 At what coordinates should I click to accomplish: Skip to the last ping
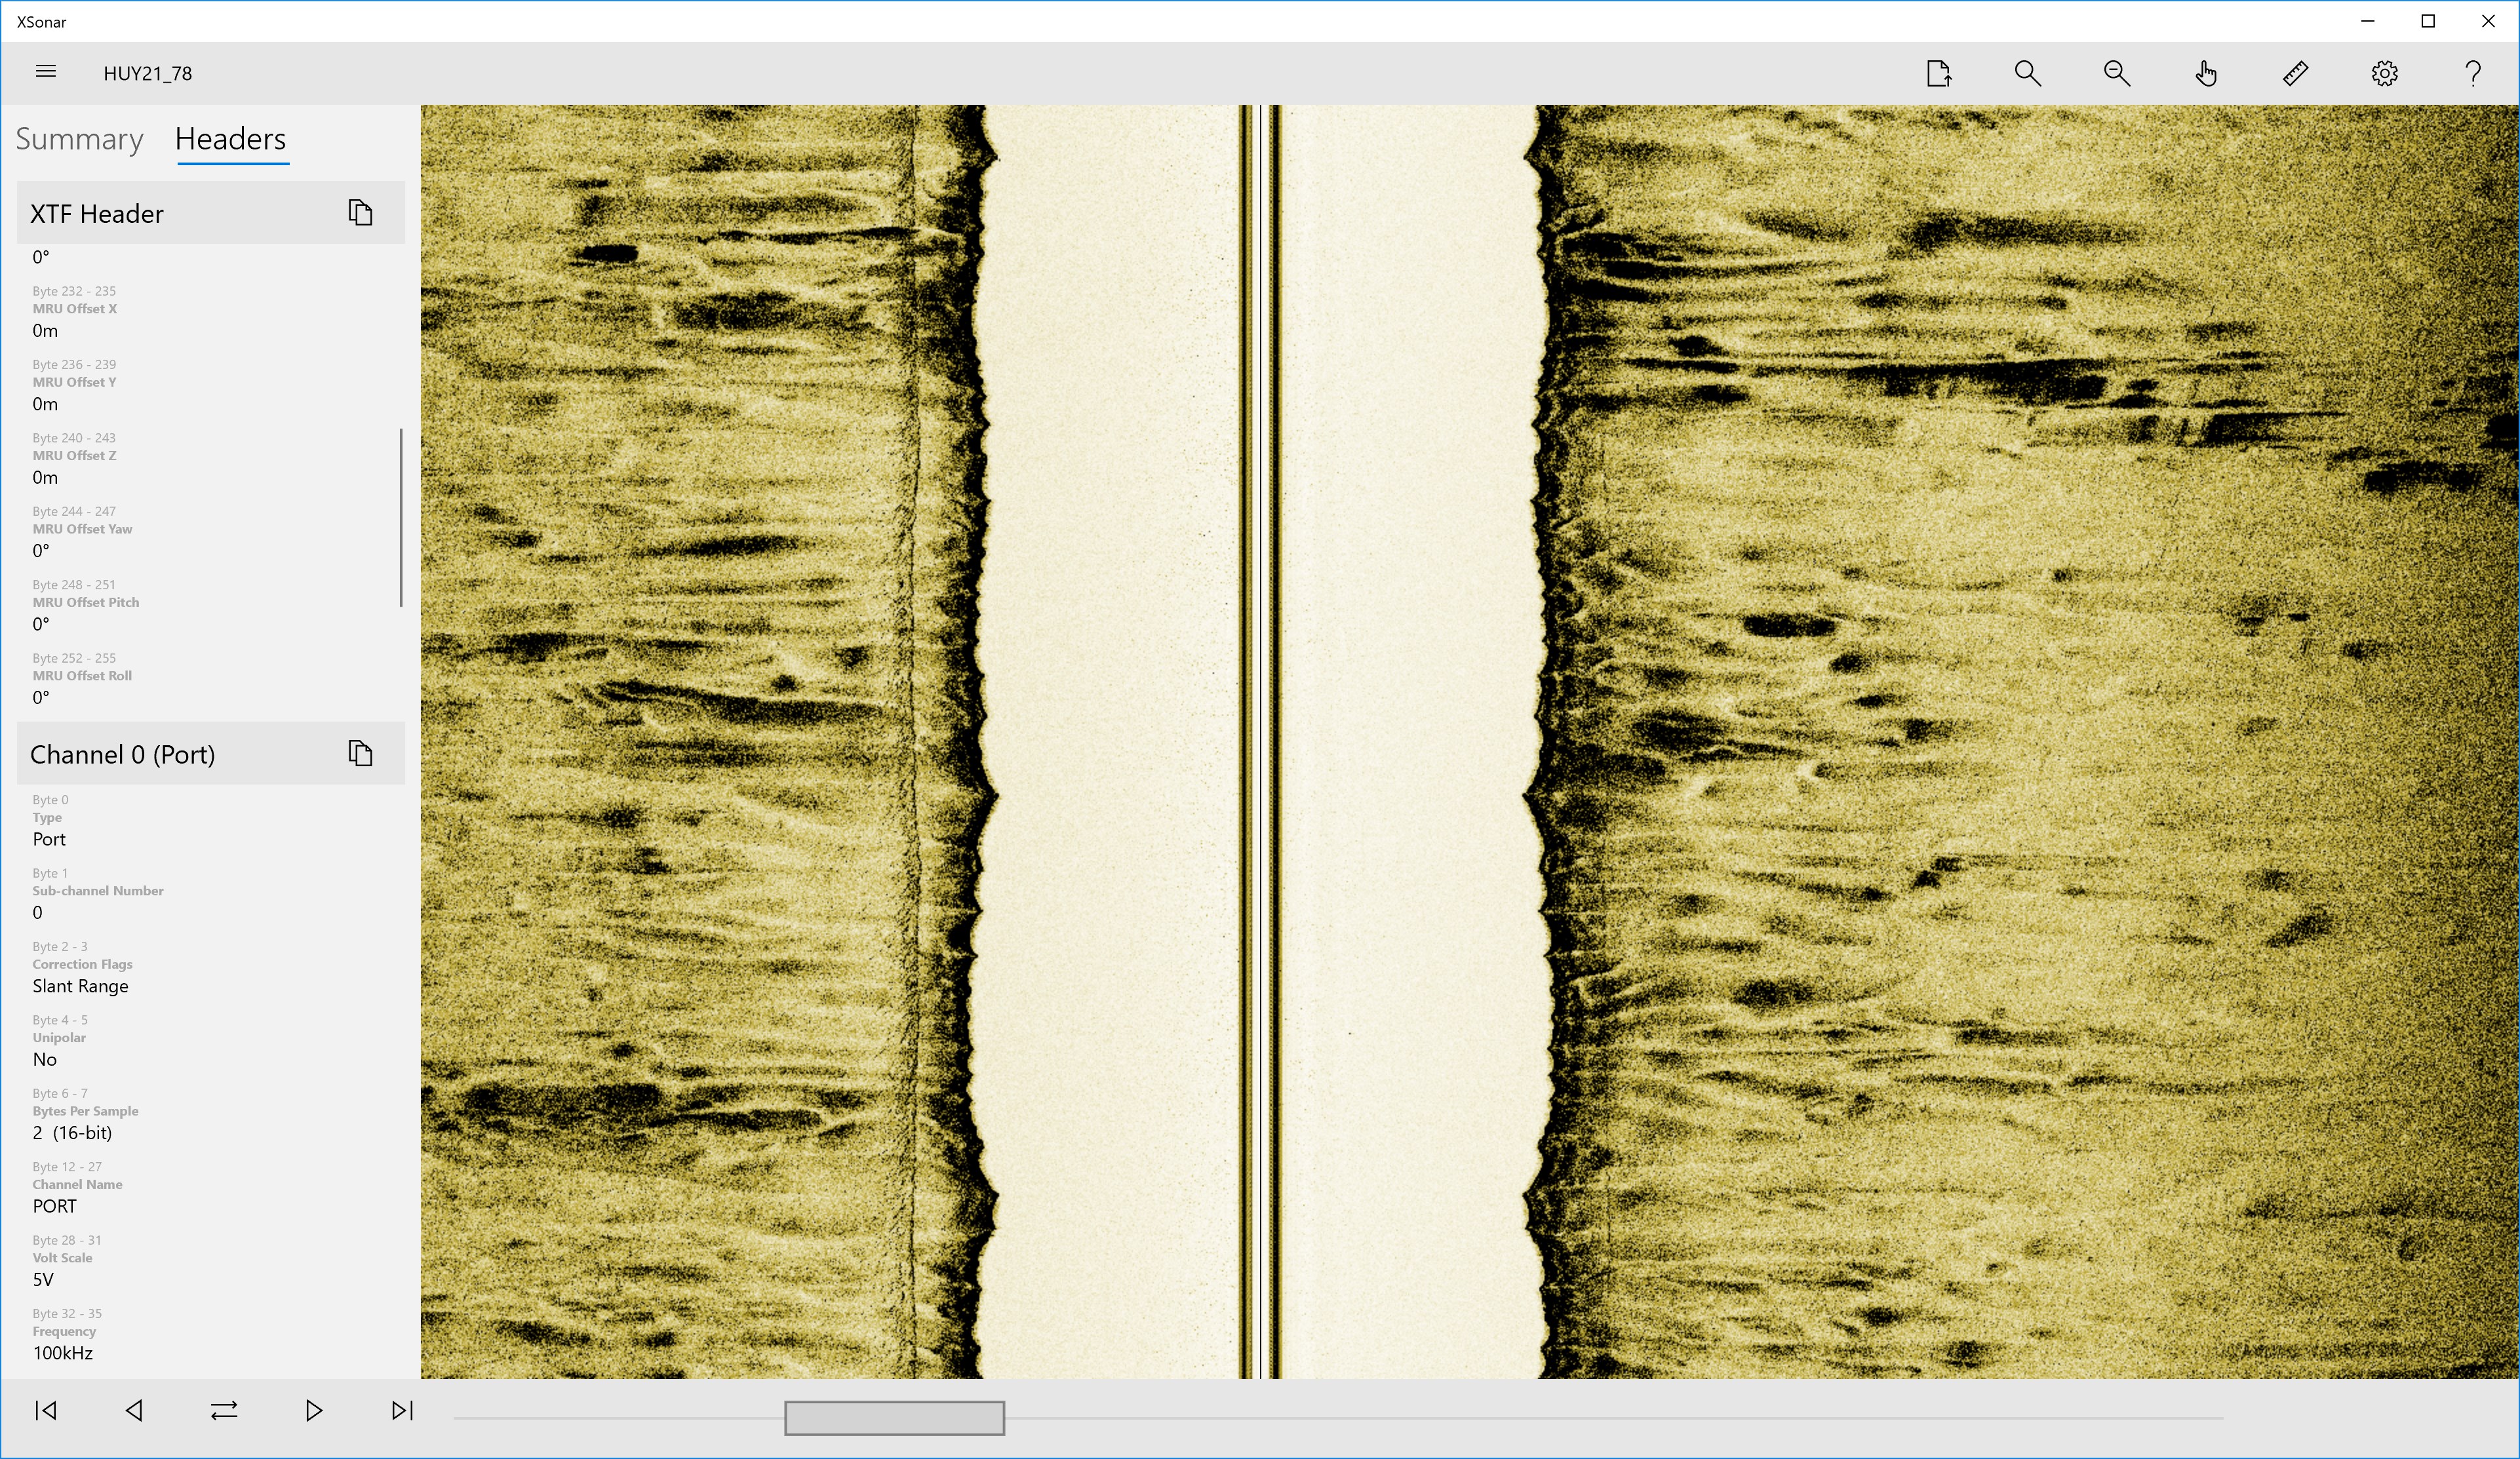402,1410
